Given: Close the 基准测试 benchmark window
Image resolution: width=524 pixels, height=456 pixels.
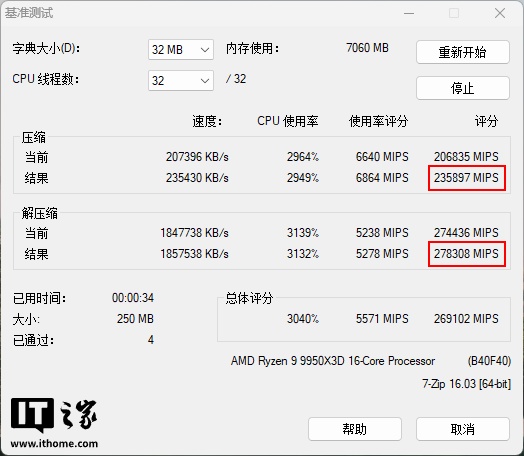Looking at the screenshot, I should tap(500, 13).
